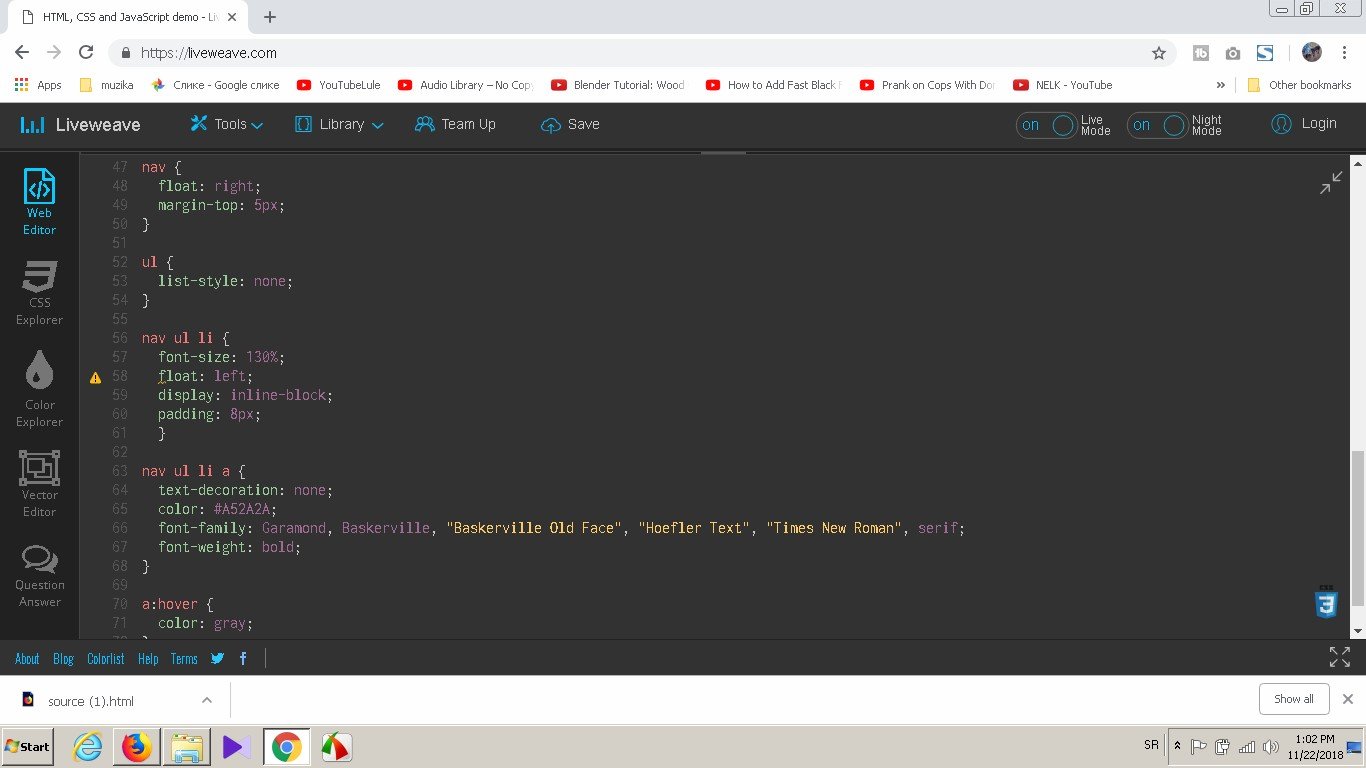
Task: Collapse the editor pane with arrows icon
Action: pos(1331,182)
